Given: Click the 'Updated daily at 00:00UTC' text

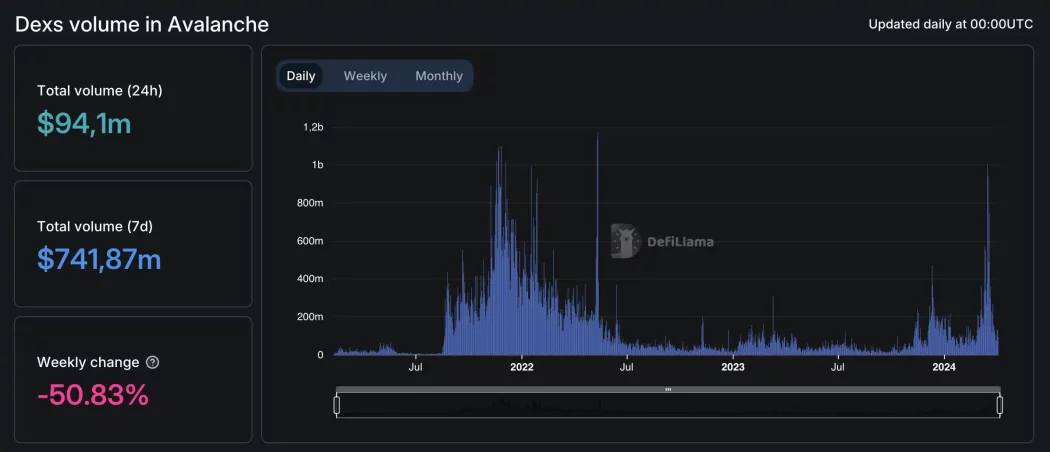Looking at the screenshot, I should (950, 24).
